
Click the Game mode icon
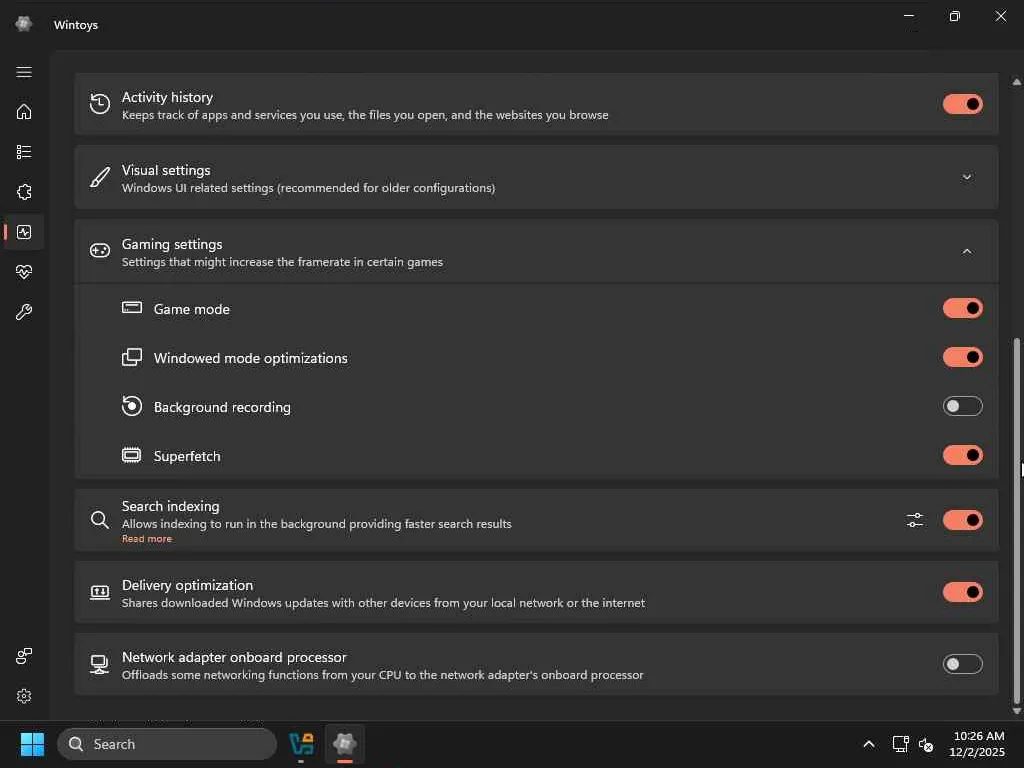[x=132, y=308]
